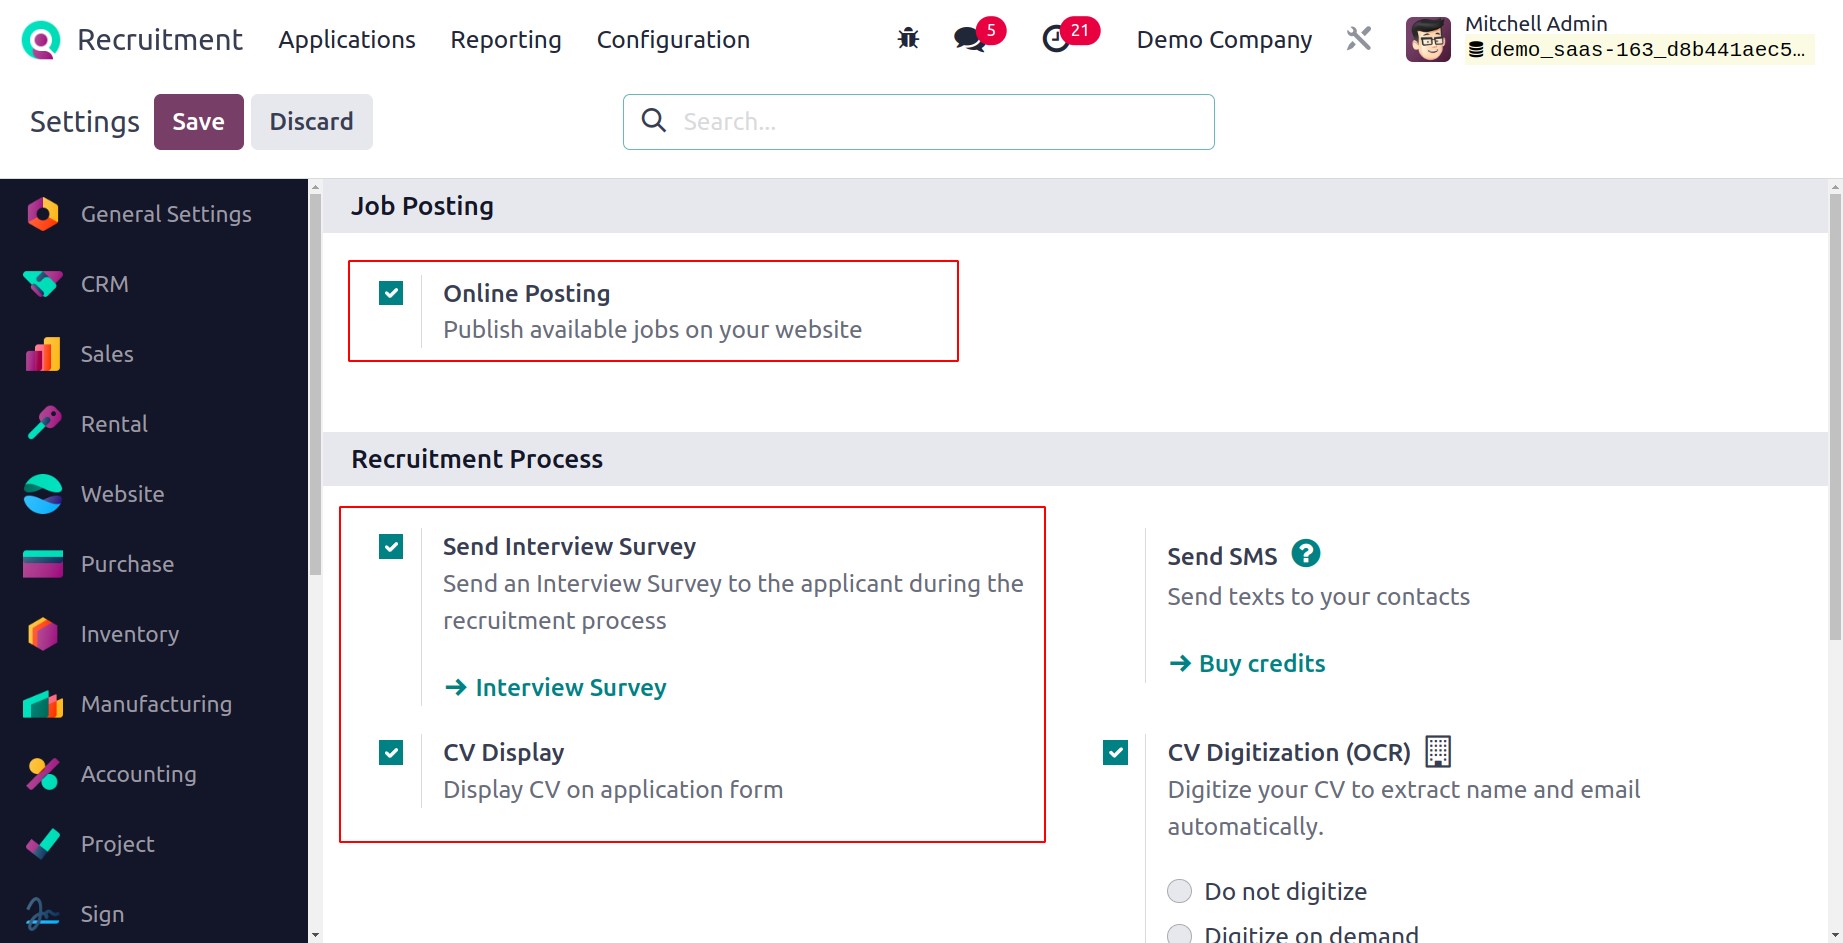
Task: Click the main page vertical scrollbar
Action: click(1835, 417)
